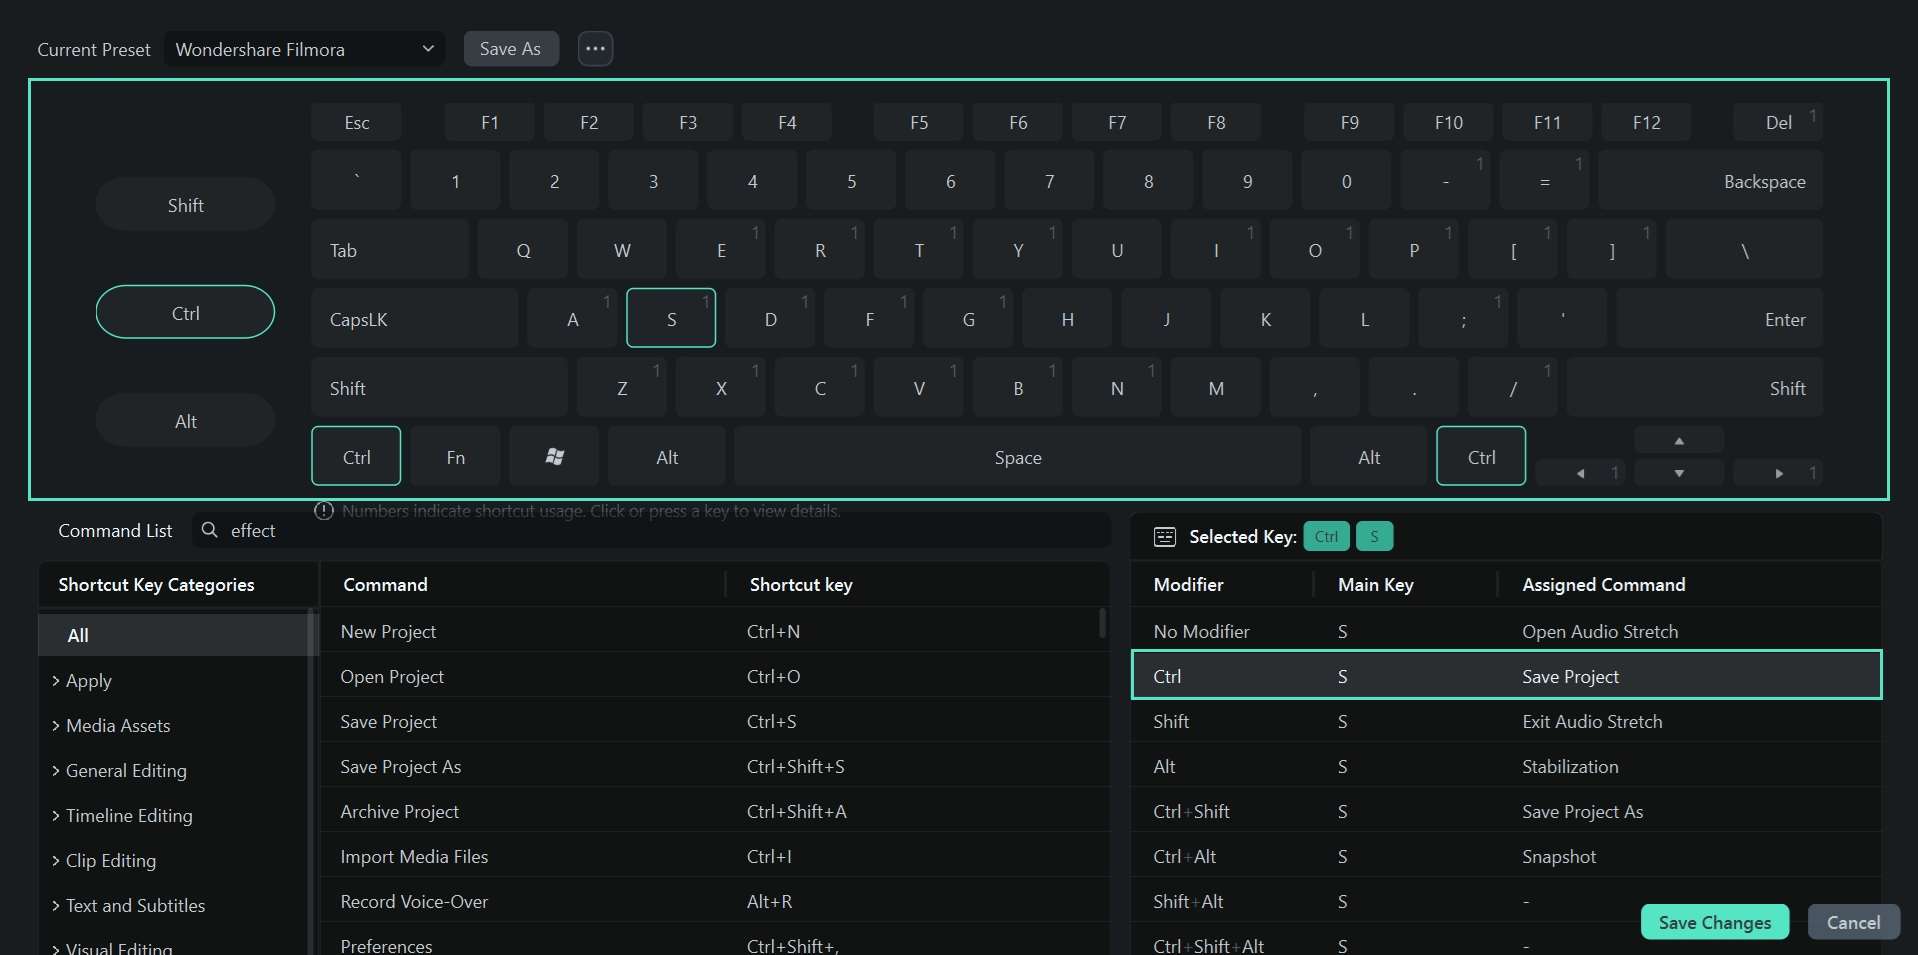This screenshot has width=1918, height=955.
Task: Toggle the Shift modifier pill on the left
Action: tap(185, 205)
